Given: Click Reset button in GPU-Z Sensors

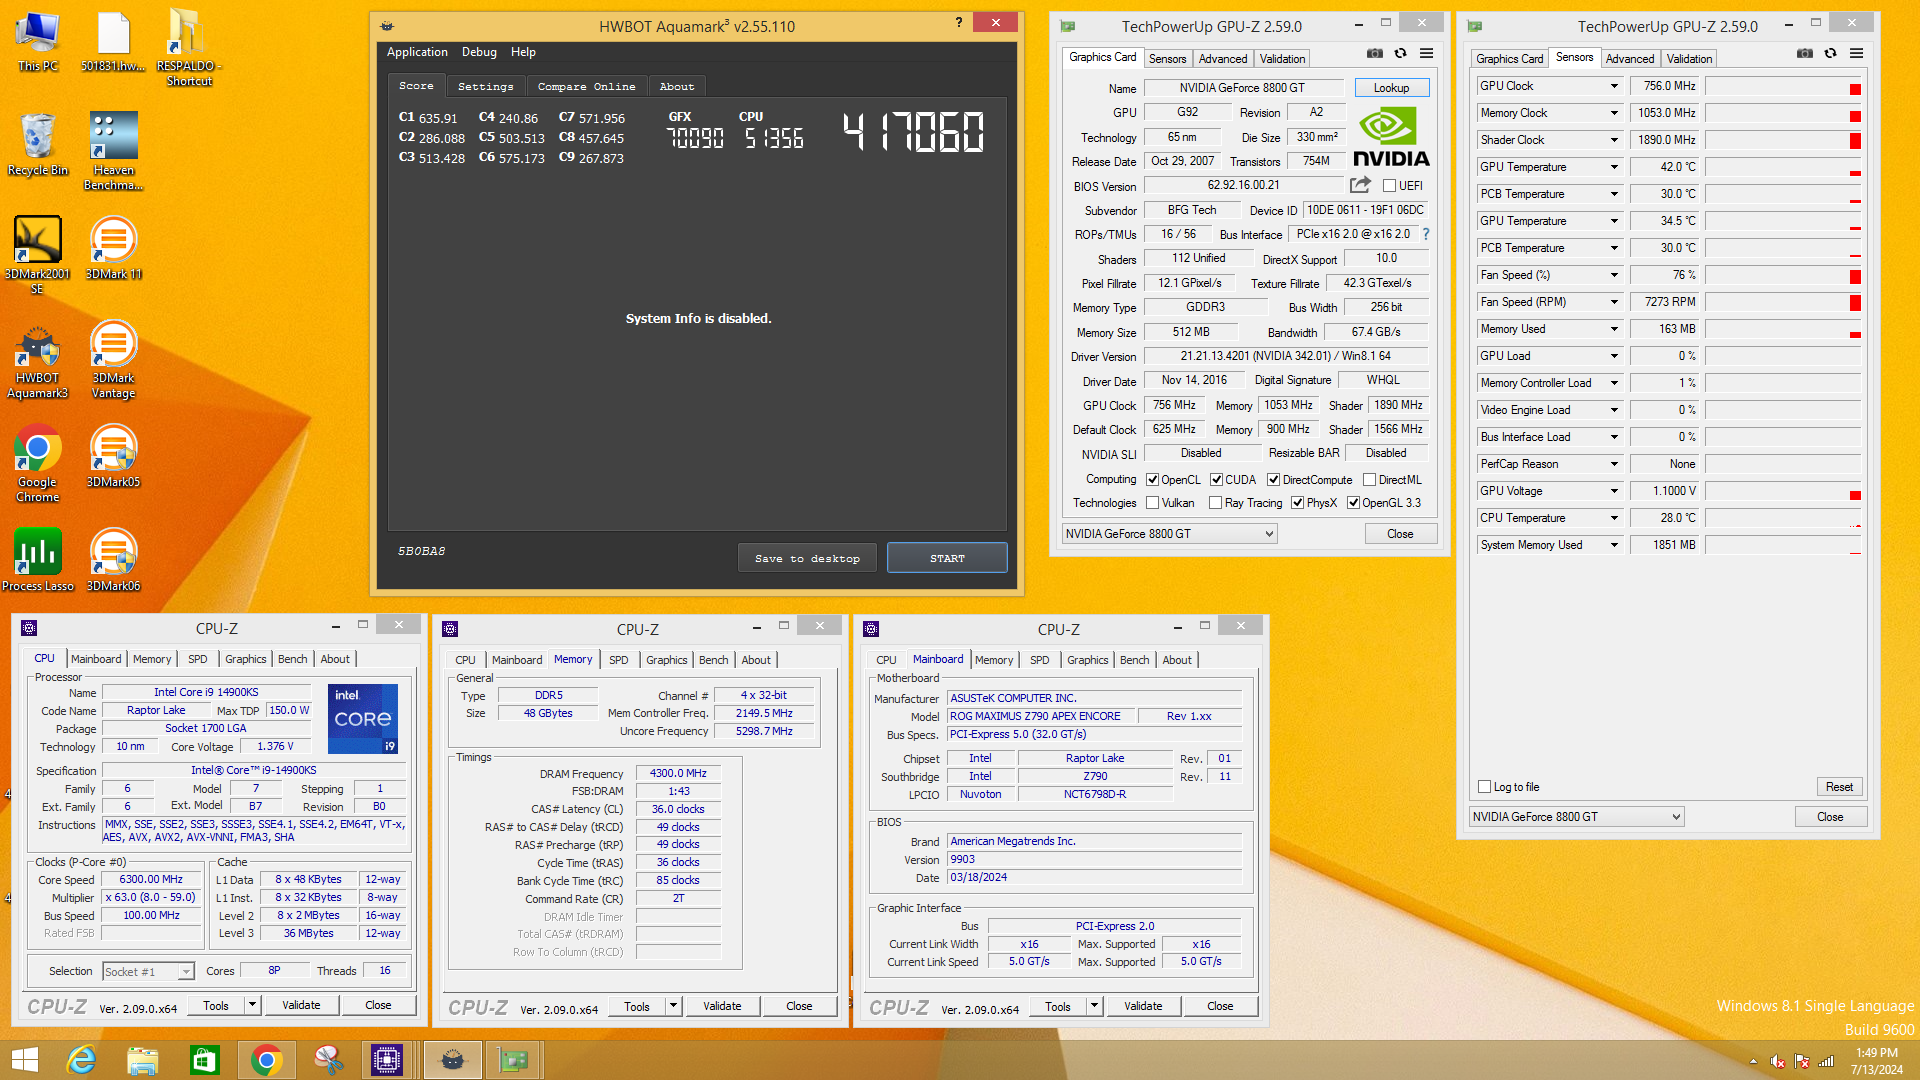Looking at the screenshot, I should (x=1839, y=787).
